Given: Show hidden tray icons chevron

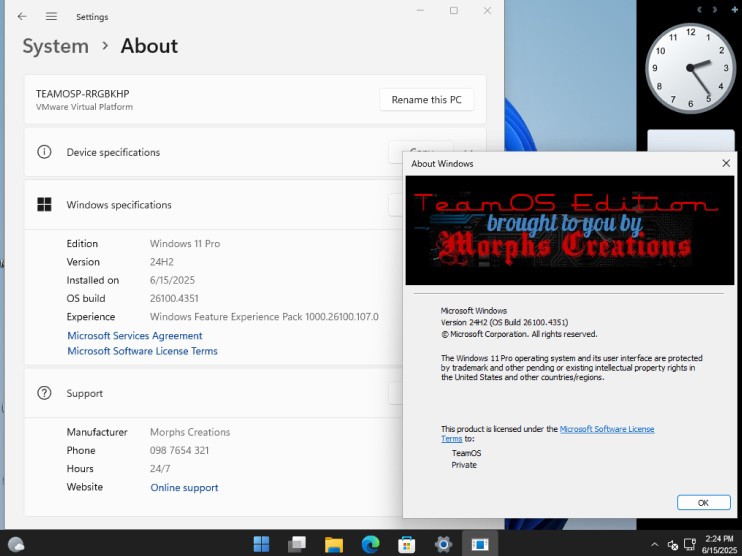Looking at the screenshot, I should (x=654, y=545).
